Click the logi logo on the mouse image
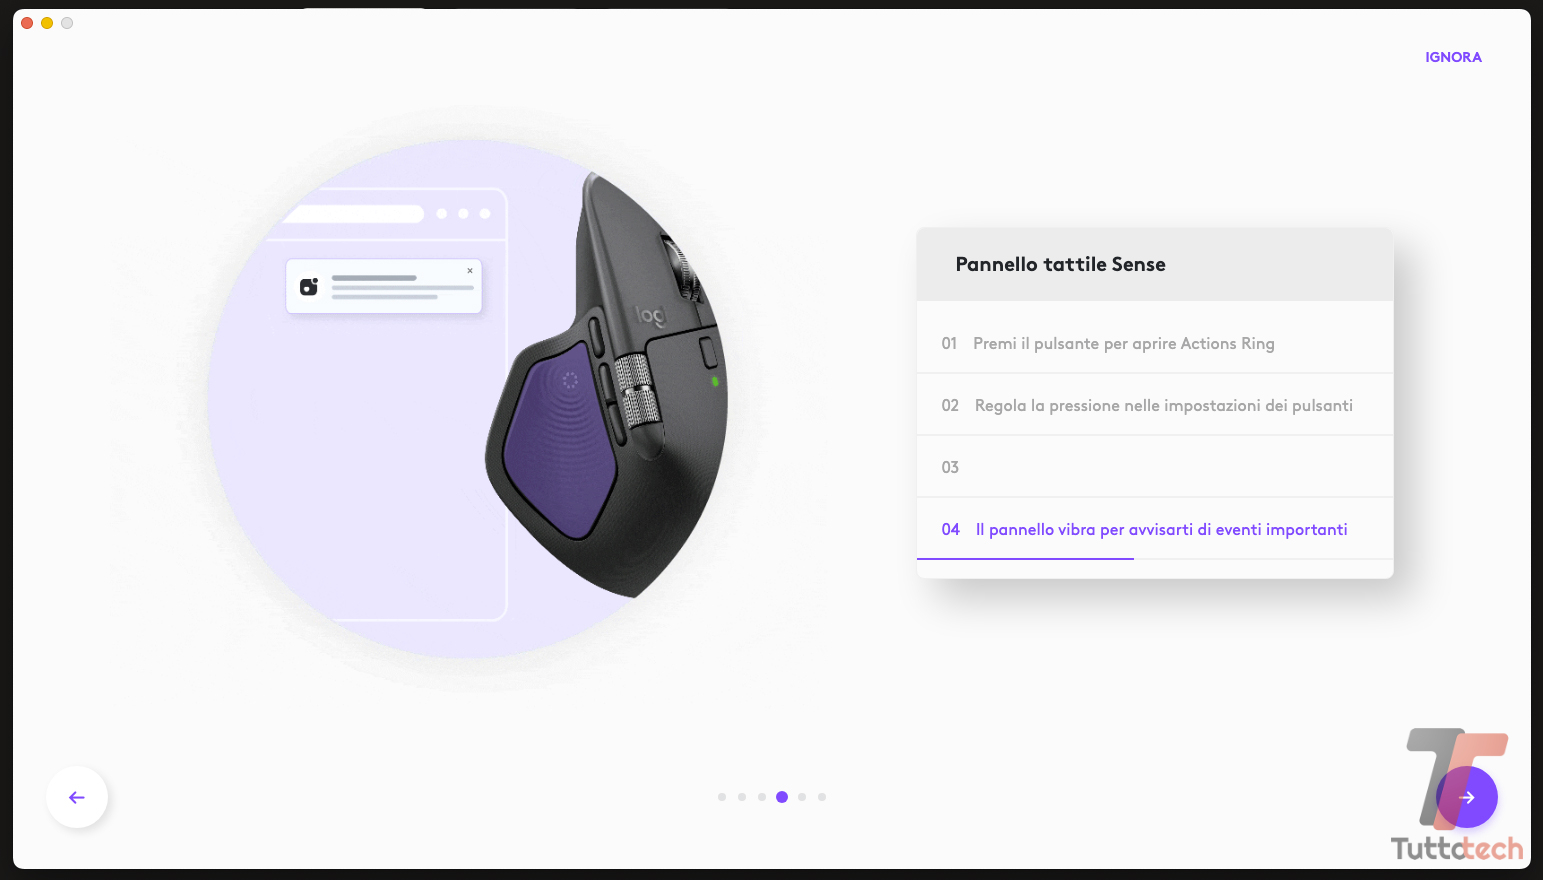 [x=651, y=316]
